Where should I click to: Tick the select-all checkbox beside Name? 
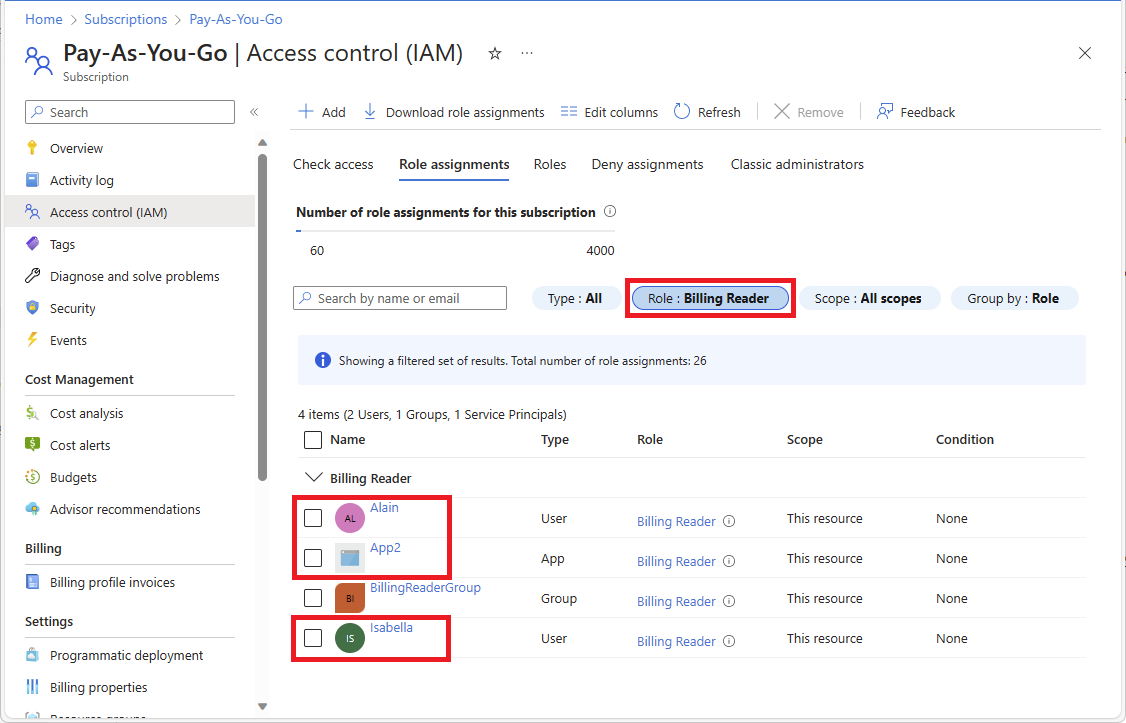pyautogui.click(x=312, y=439)
